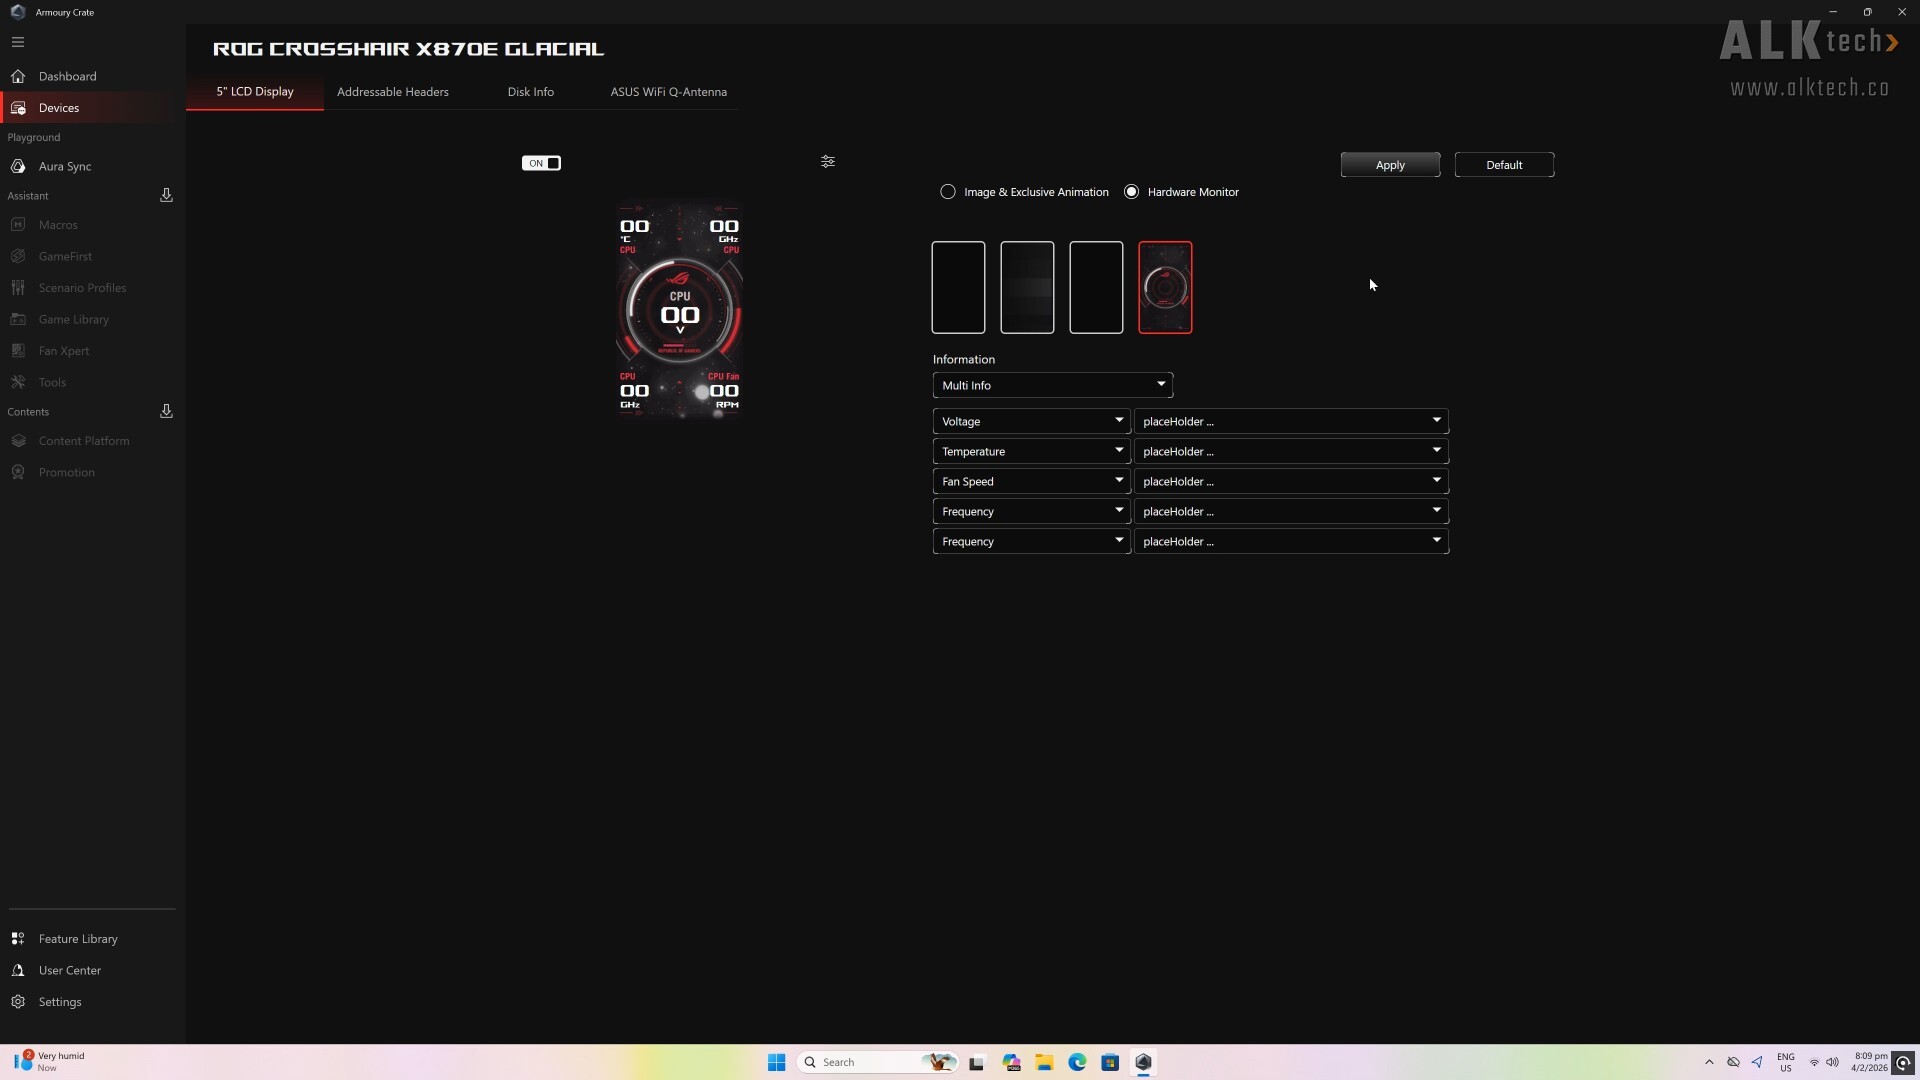
Task: Open the ASUS WiFi Q-Antenna tab
Action: [x=668, y=91]
